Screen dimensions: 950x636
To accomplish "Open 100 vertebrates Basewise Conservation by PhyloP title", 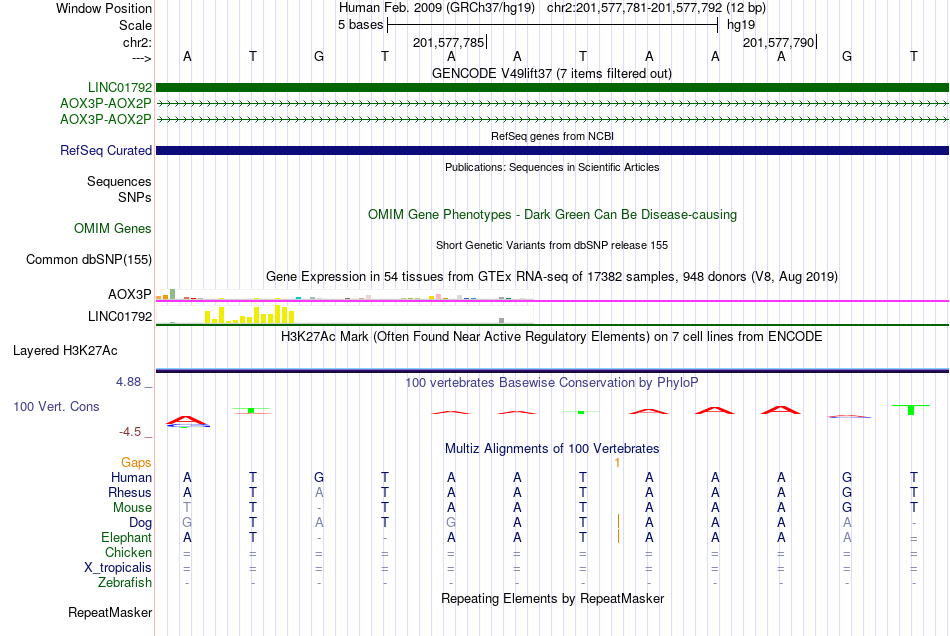I will pyautogui.click(x=552, y=383).
